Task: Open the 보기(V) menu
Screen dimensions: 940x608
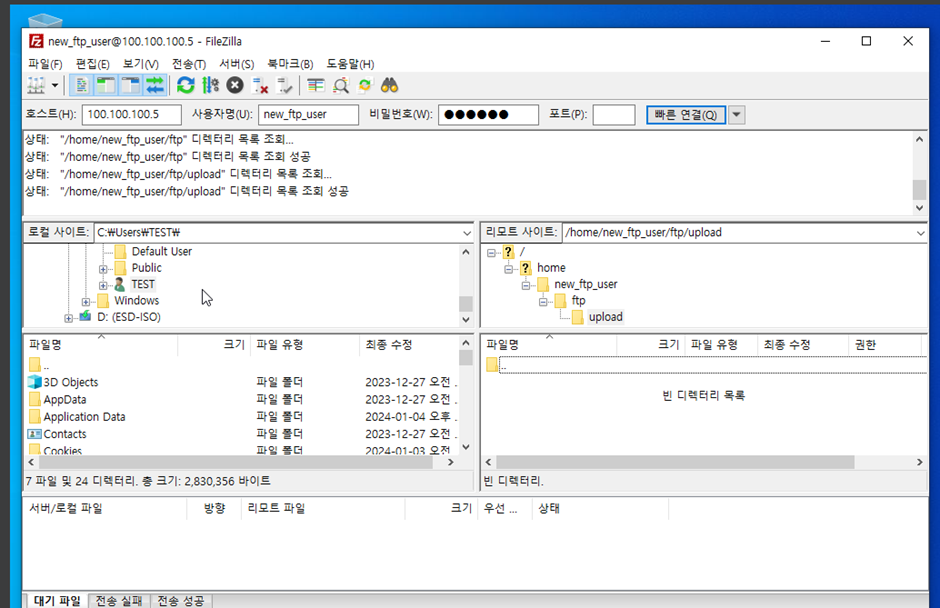Action: tap(140, 64)
